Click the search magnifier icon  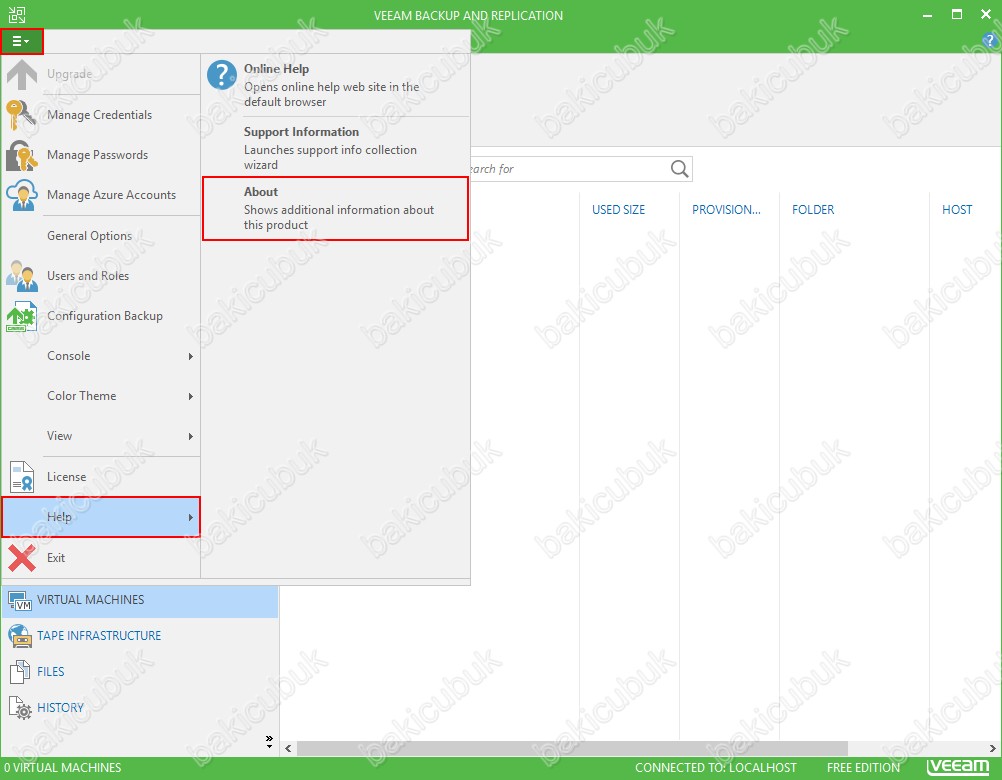[679, 169]
